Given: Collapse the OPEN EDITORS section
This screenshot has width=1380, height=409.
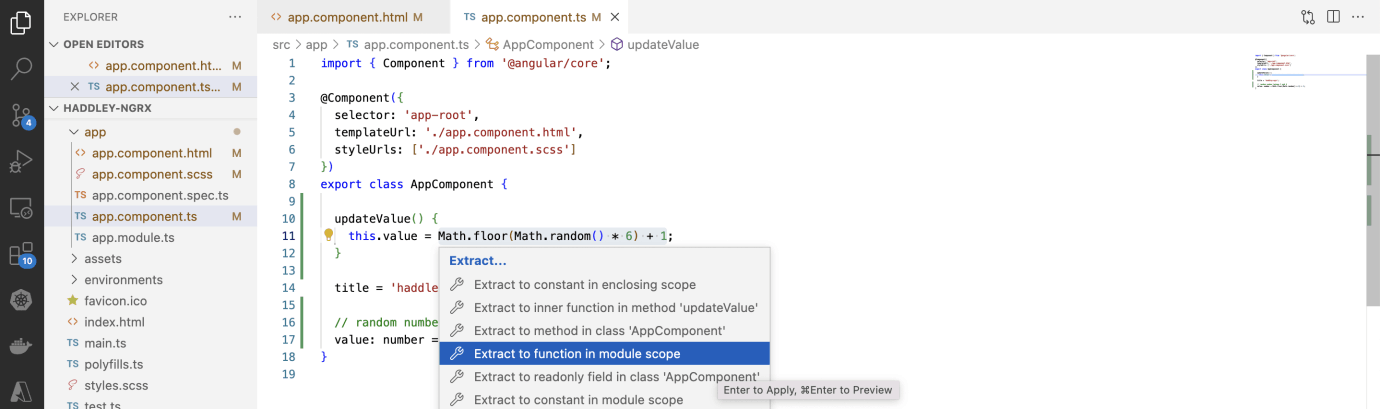Looking at the screenshot, I should (55, 44).
